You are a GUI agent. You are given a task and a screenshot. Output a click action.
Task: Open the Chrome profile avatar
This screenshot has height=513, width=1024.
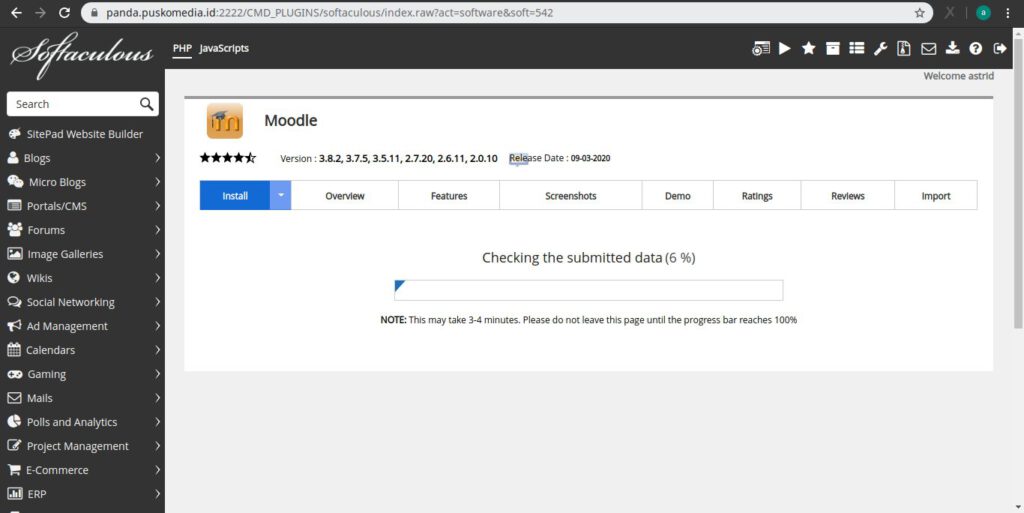[983, 12]
